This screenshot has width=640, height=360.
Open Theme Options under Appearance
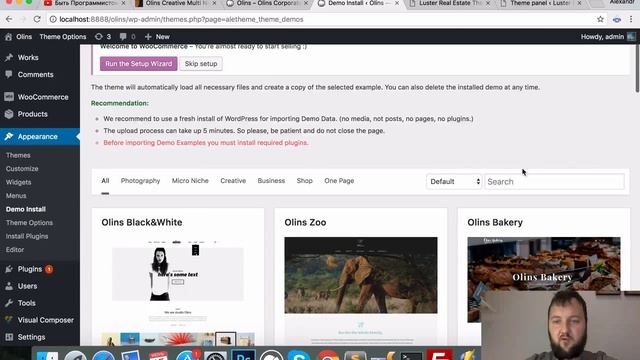(29, 223)
